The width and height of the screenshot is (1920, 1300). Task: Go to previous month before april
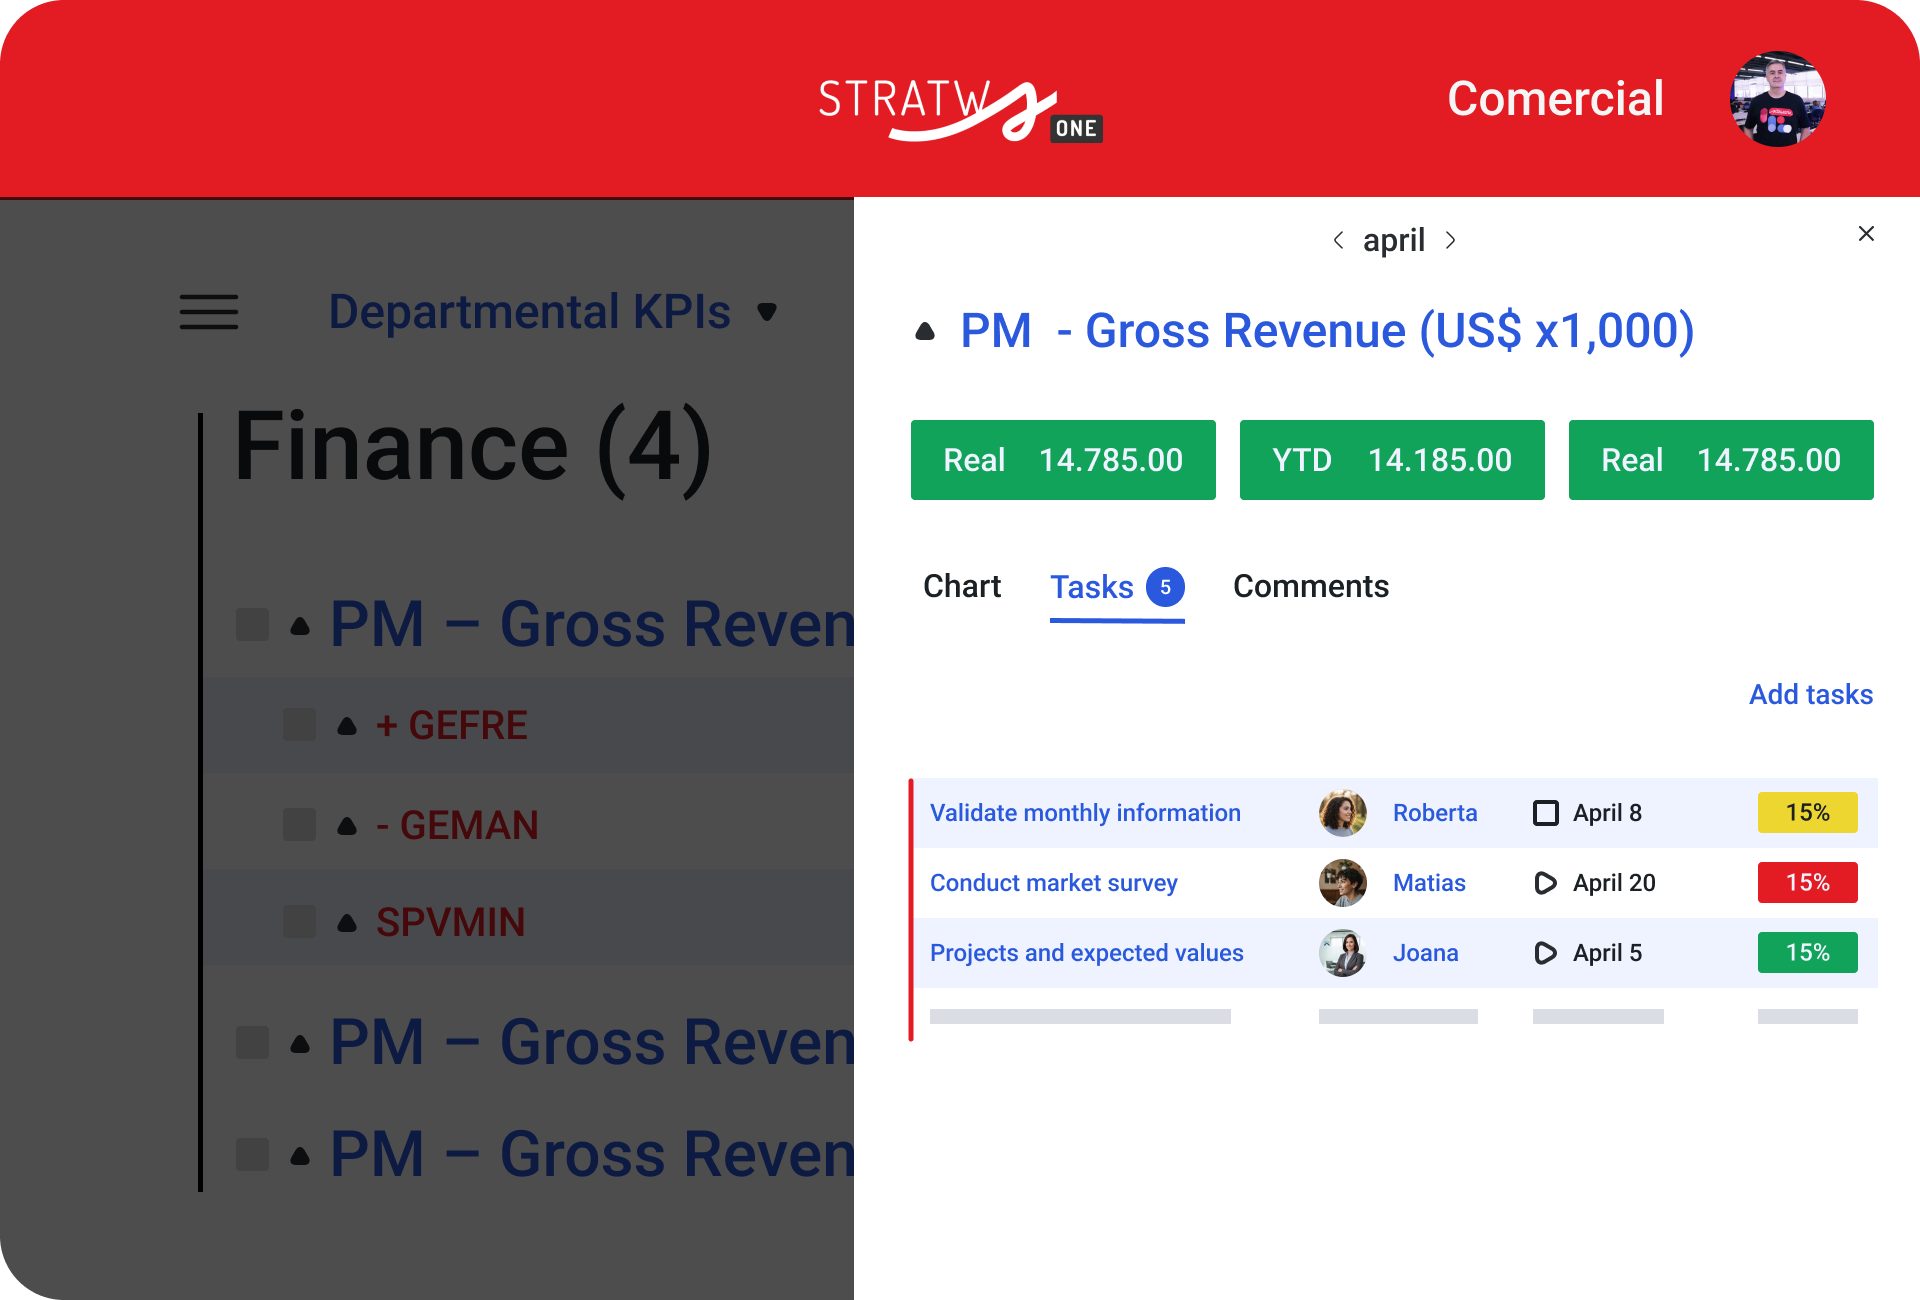click(1338, 240)
